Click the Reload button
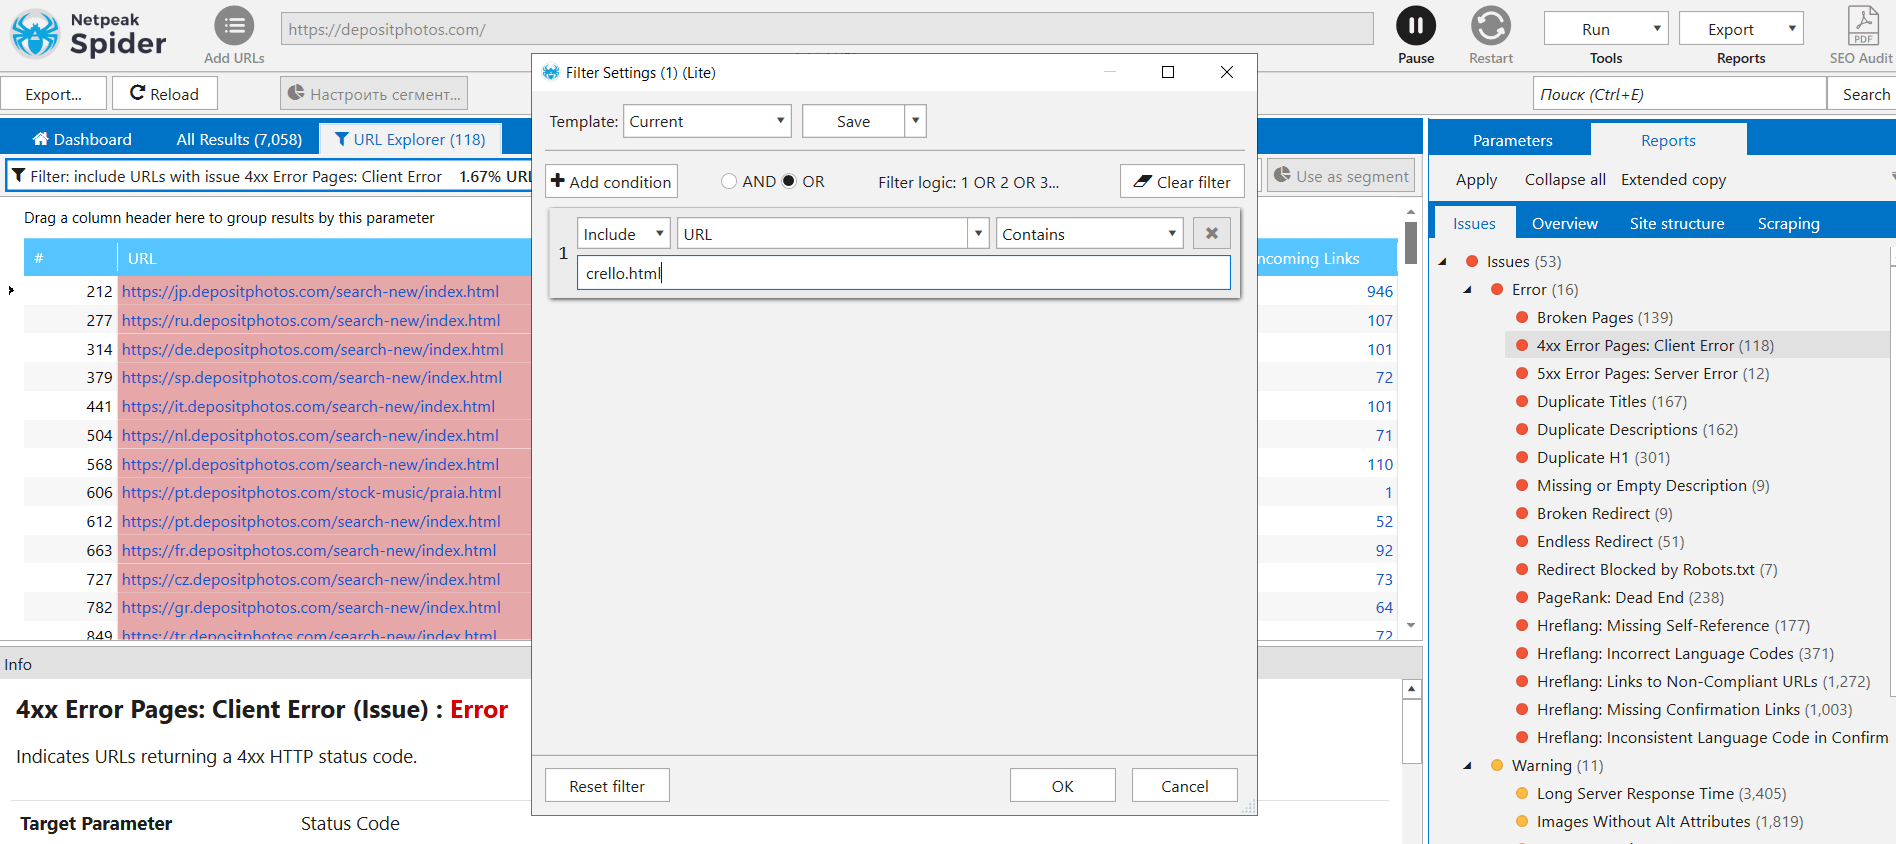This screenshot has width=1896, height=844. tap(164, 94)
